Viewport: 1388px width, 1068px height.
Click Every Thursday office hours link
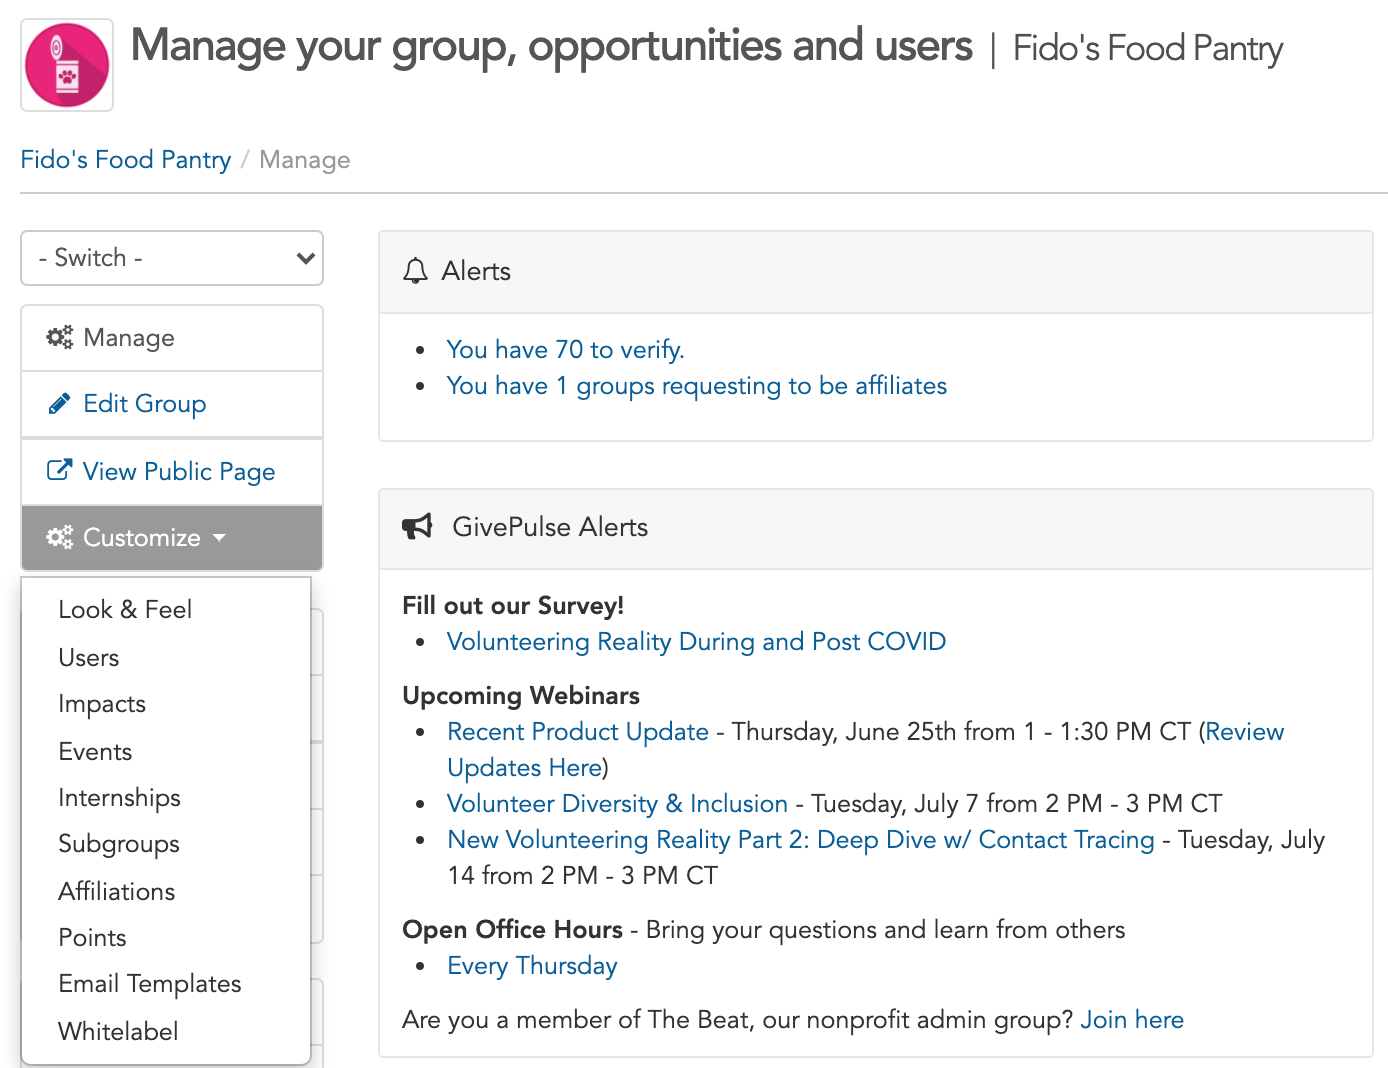pos(532,966)
